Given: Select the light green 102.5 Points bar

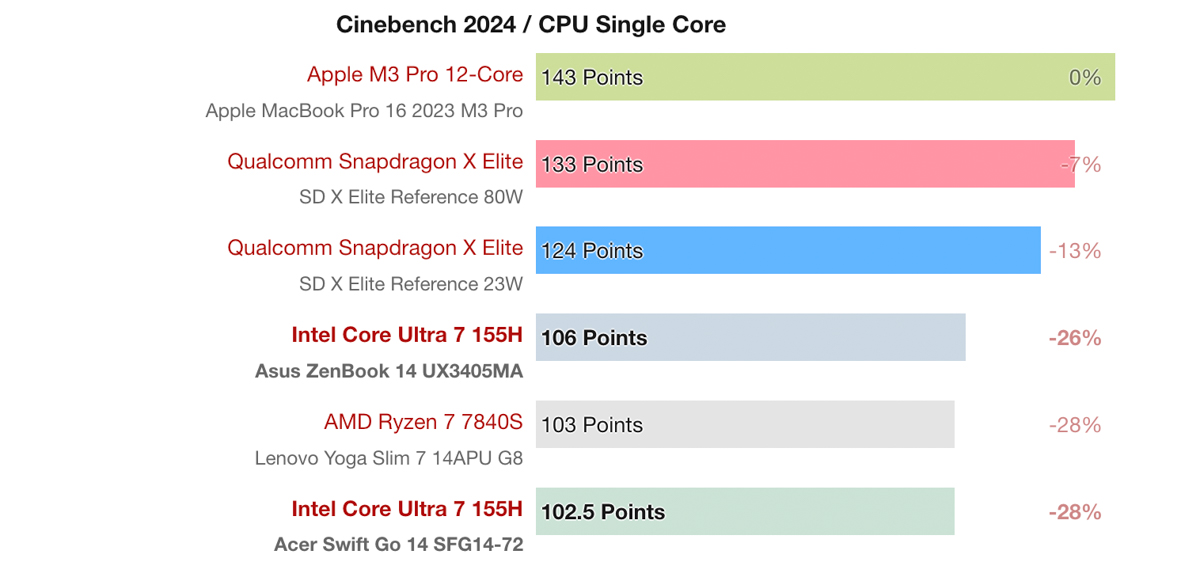Looking at the screenshot, I should coord(745,512).
